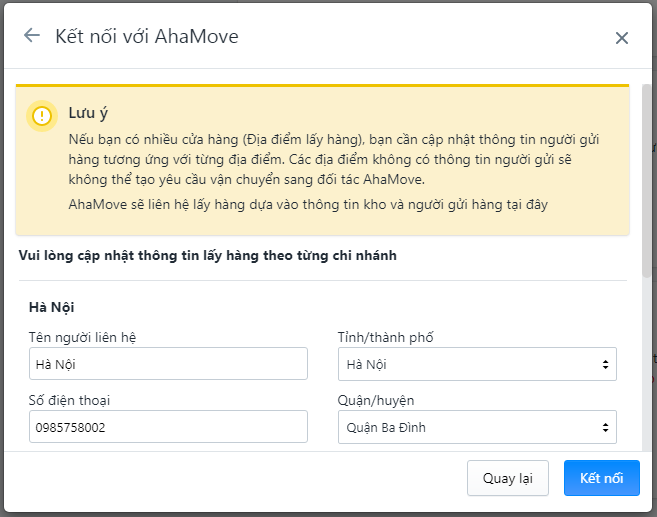
Task: Open the Tỉnh/thành phố dropdown
Action: point(477,364)
